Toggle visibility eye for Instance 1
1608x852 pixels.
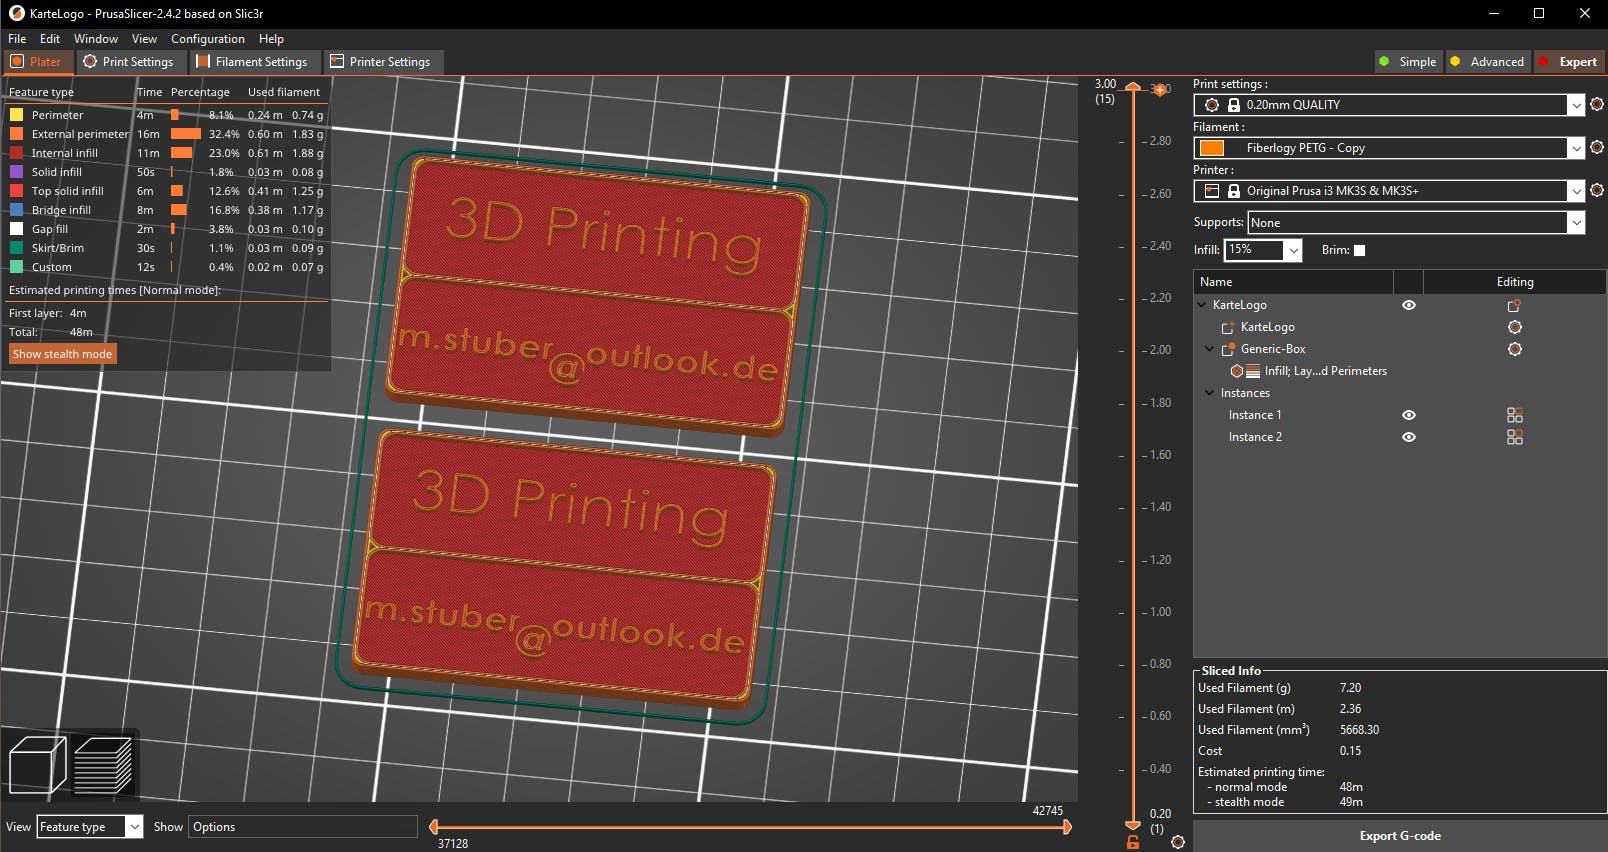1409,415
